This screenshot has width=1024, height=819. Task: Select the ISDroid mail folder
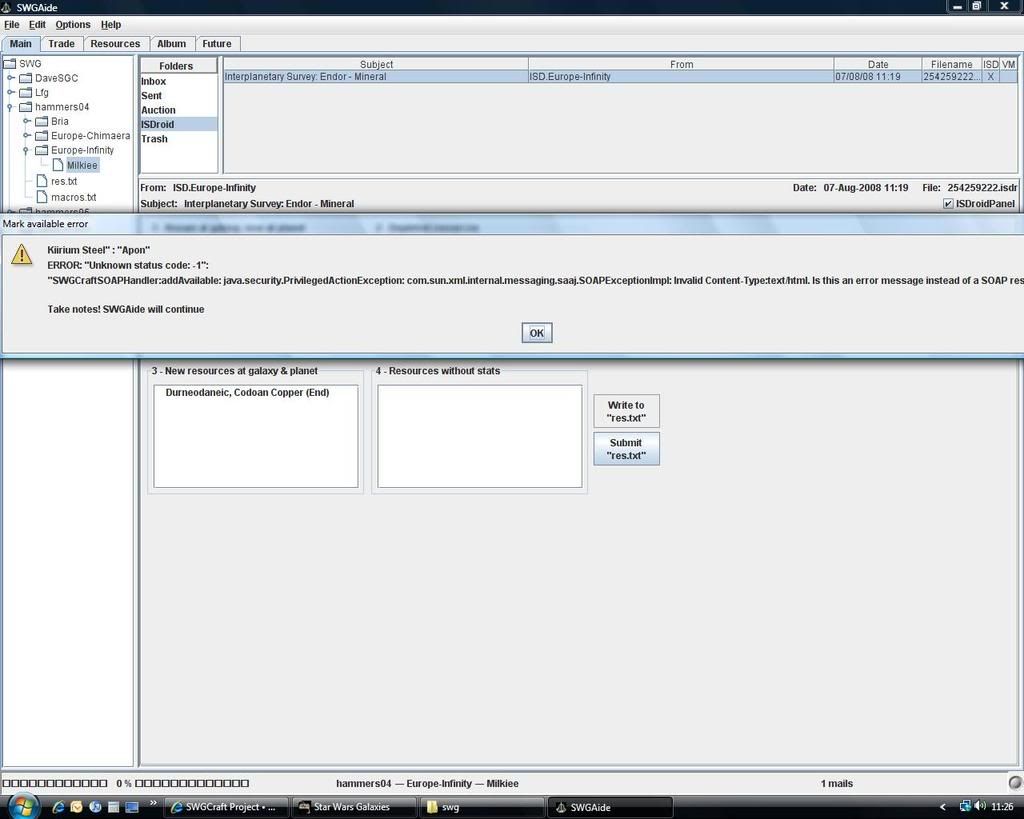pyautogui.click(x=178, y=124)
